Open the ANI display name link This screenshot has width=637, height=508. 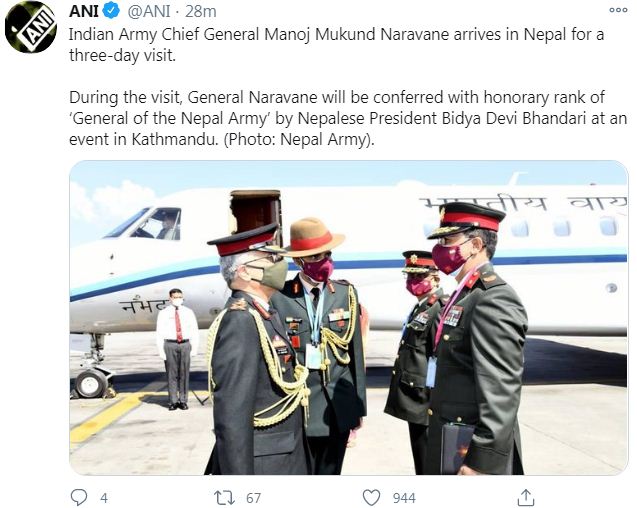[84, 11]
